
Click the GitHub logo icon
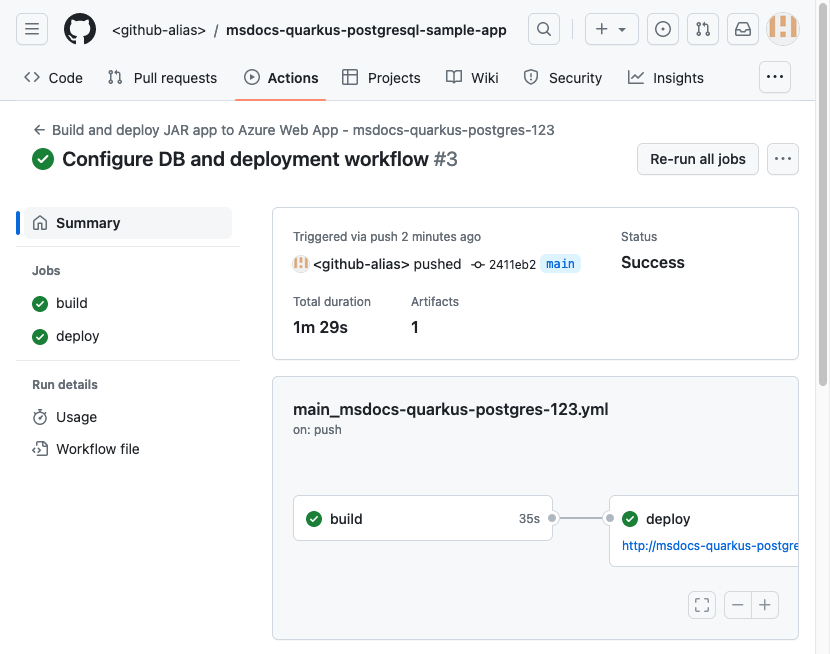(80, 30)
